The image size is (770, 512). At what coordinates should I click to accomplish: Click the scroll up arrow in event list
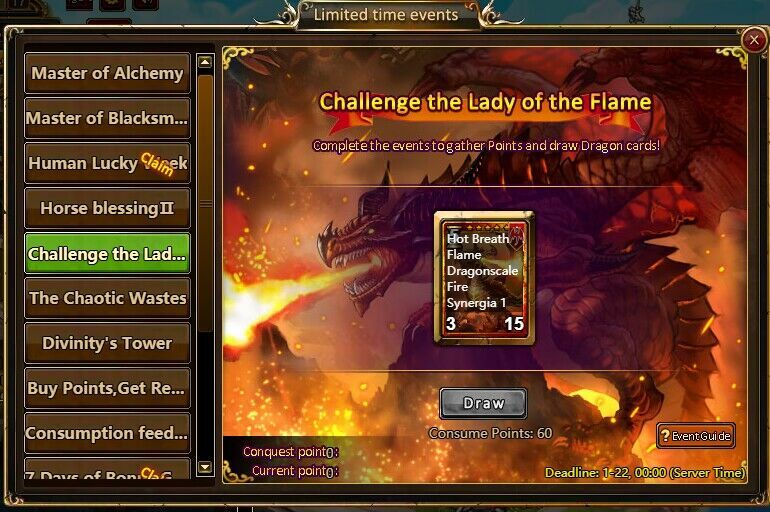coord(205,62)
